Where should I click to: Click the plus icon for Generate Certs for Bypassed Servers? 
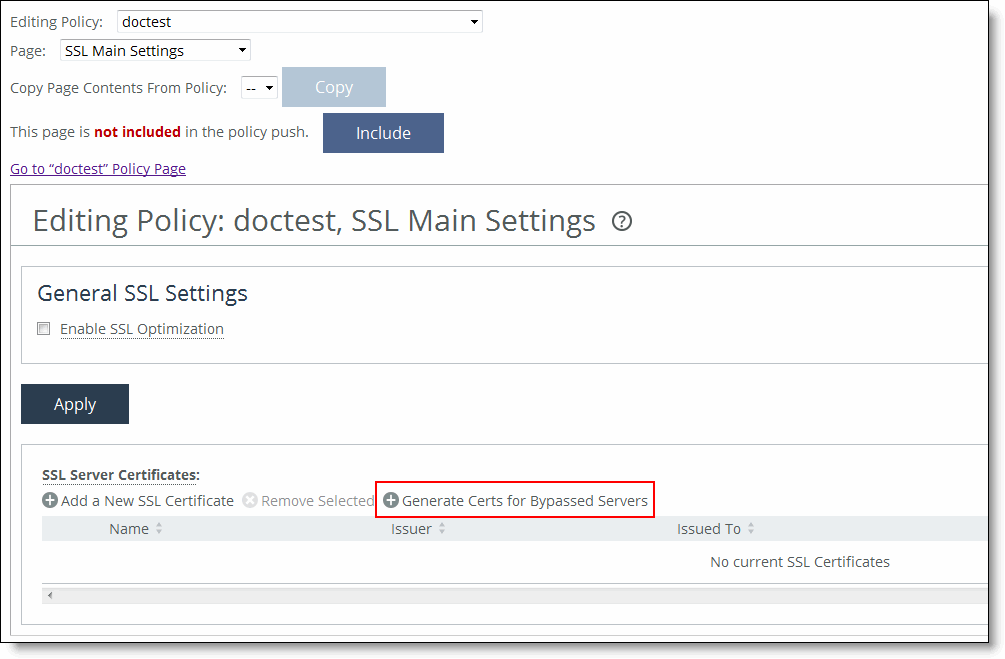pyautogui.click(x=391, y=501)
